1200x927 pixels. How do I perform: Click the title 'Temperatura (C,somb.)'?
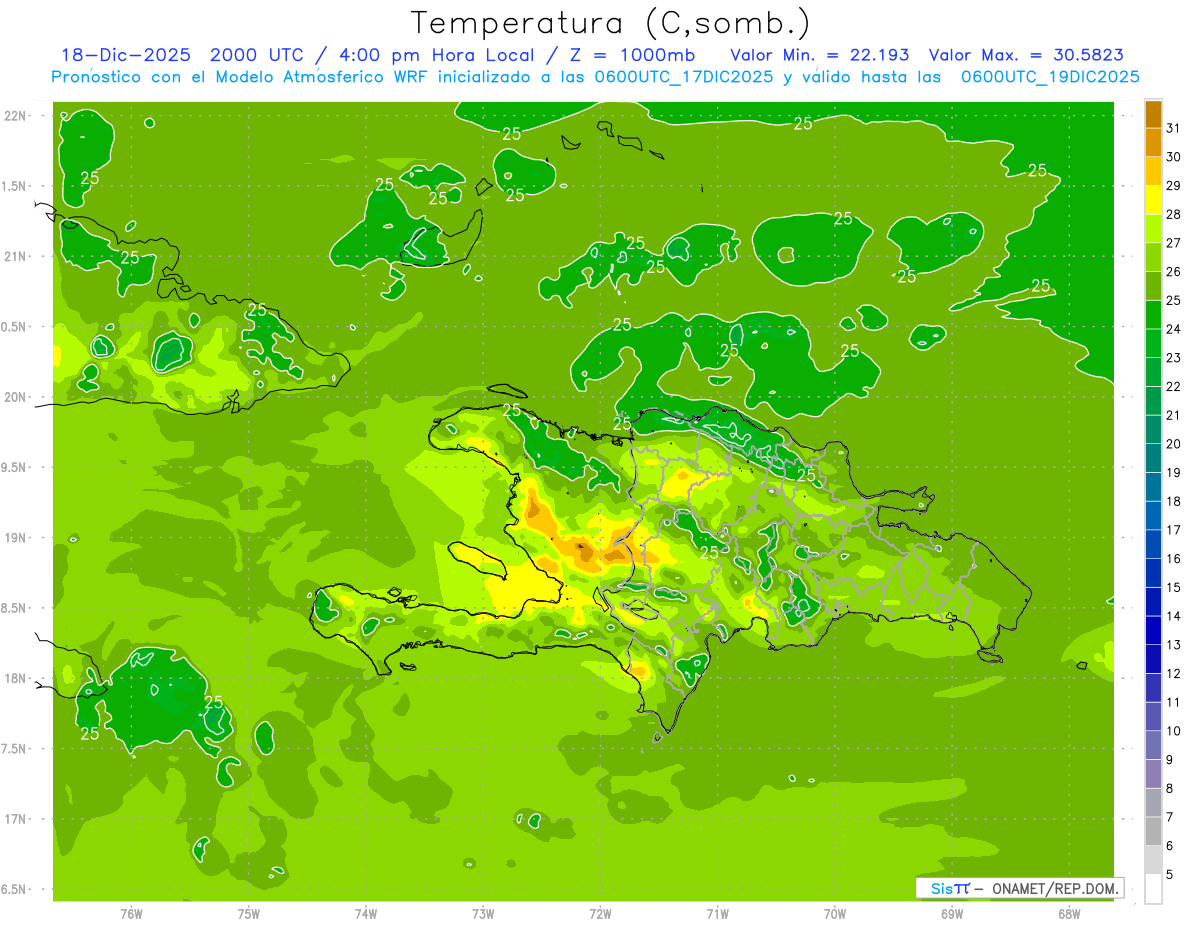(610, 24)
